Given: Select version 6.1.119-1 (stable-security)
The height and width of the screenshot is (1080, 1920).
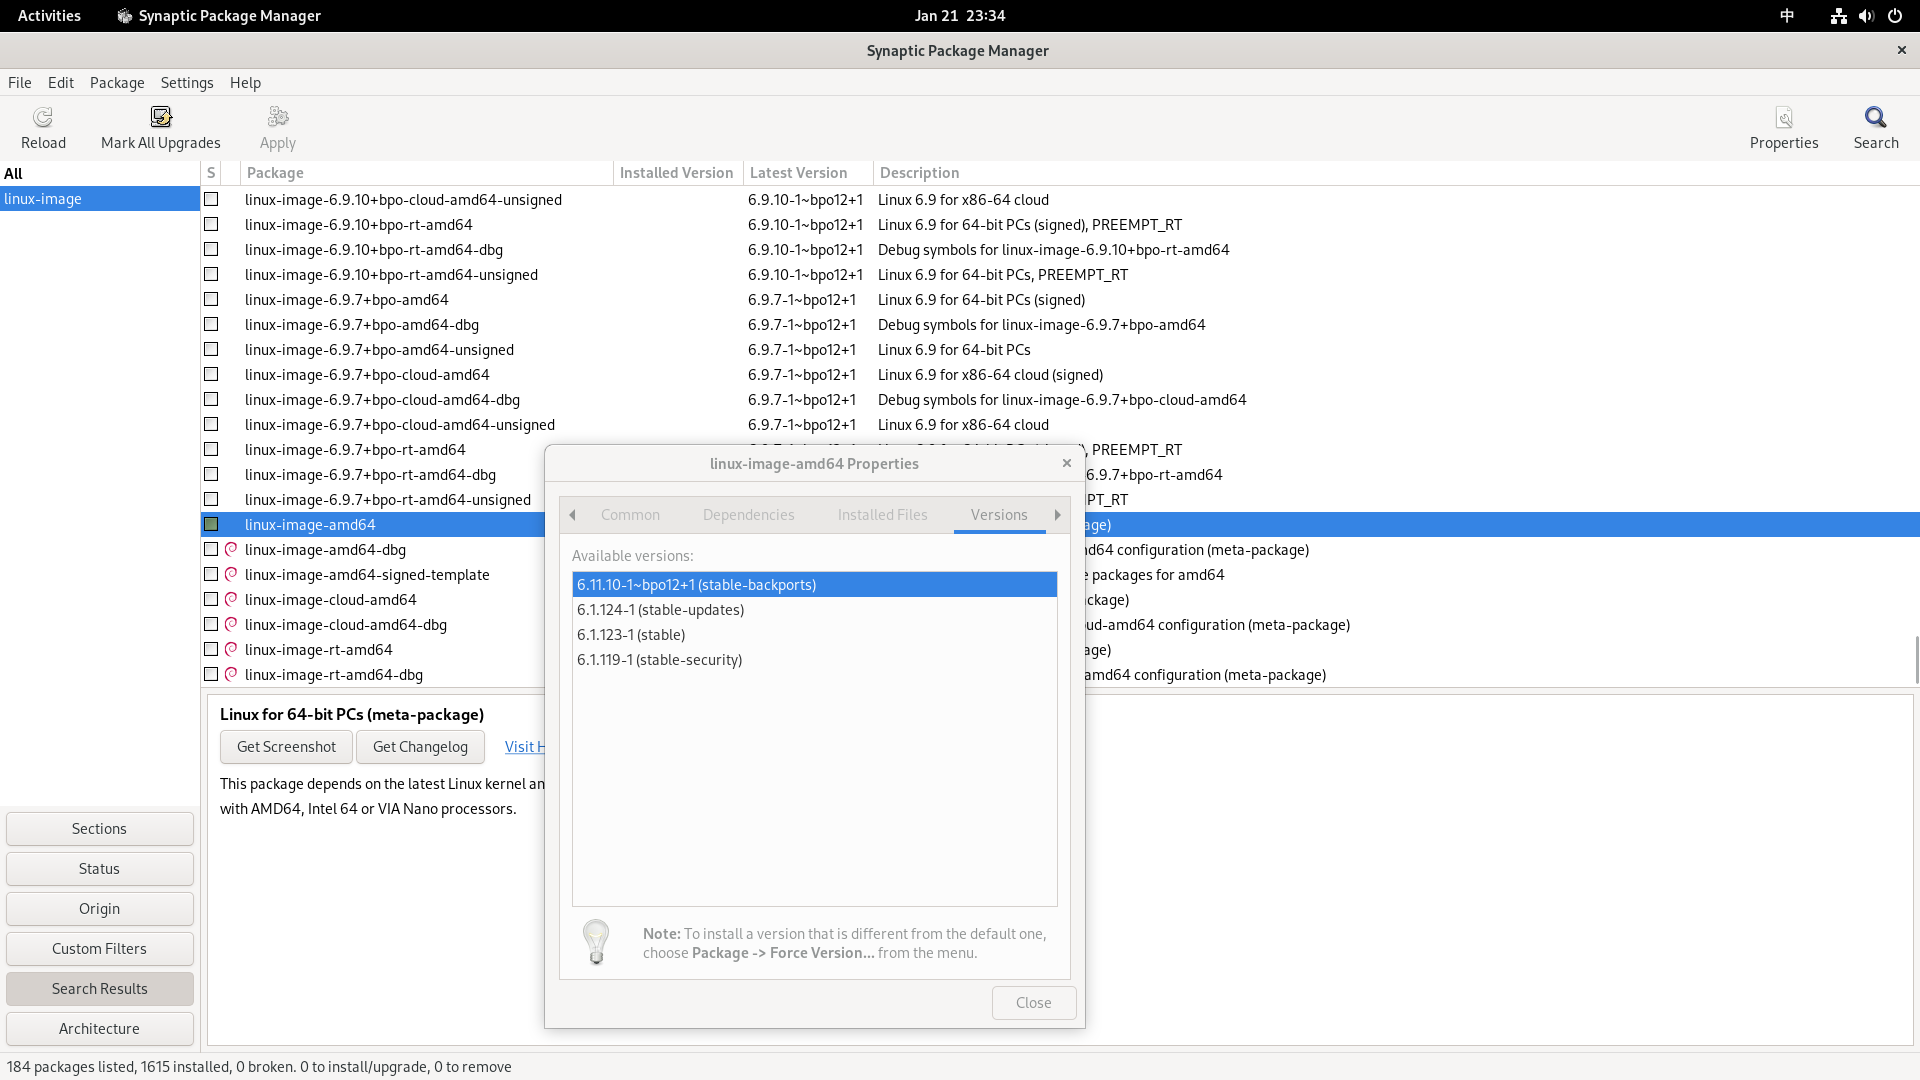Looking at the screenshot, I should [814, 659].
